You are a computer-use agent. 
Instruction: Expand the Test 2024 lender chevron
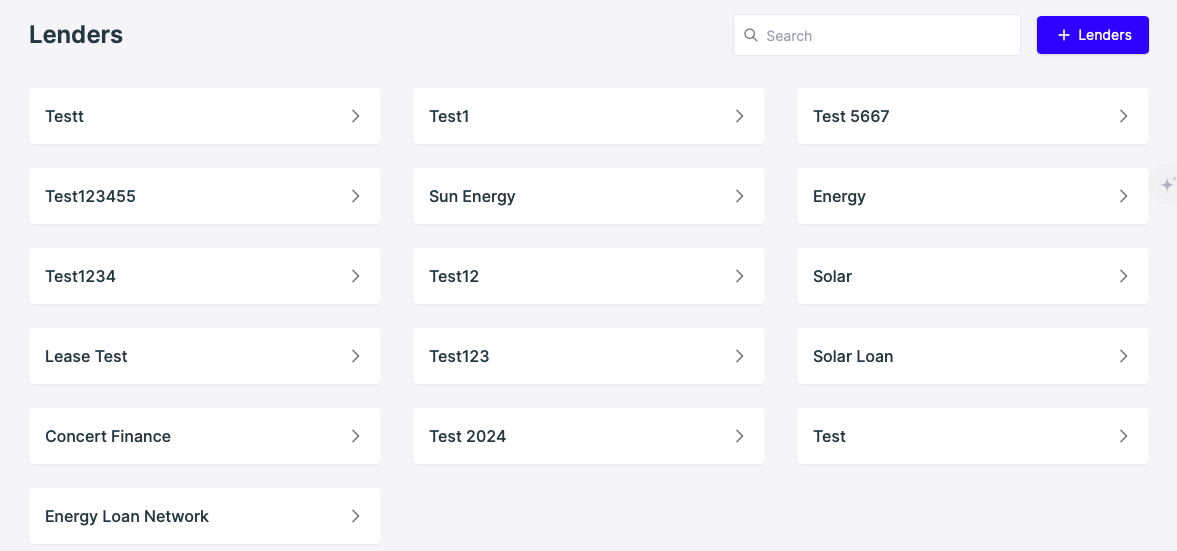[x=739, y=436]
